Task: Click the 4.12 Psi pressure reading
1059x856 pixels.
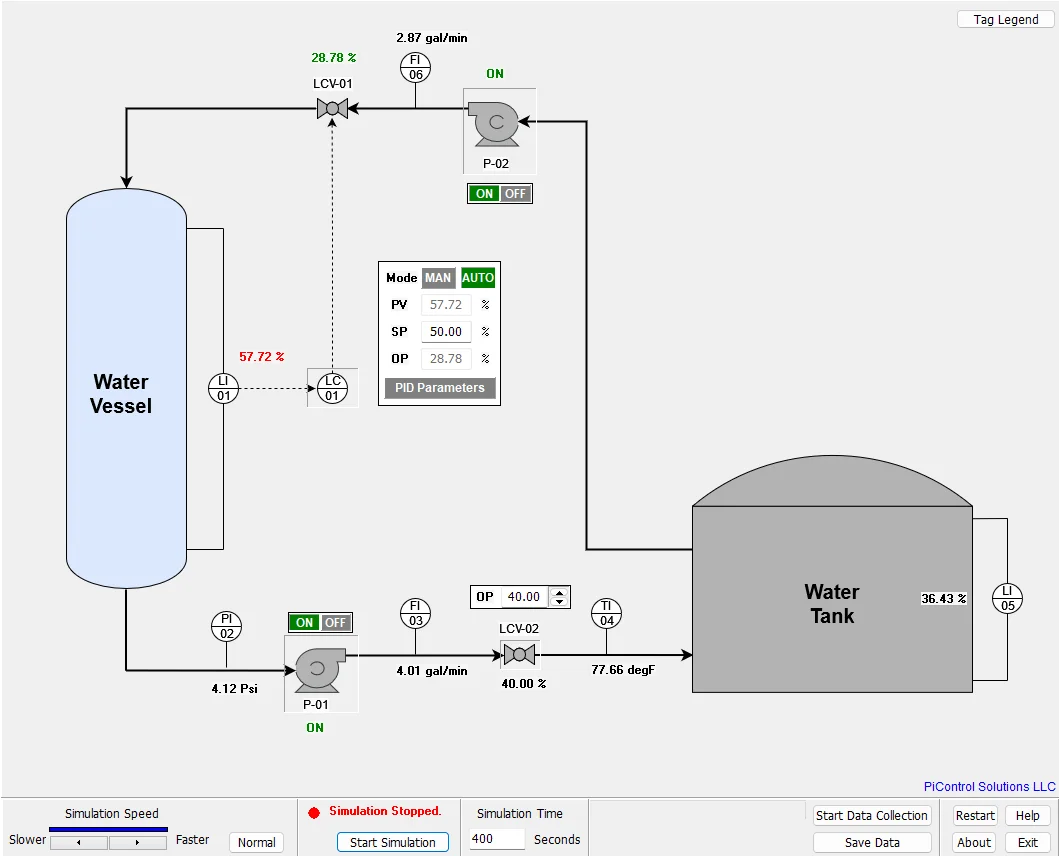Action: tap(234, 688)
